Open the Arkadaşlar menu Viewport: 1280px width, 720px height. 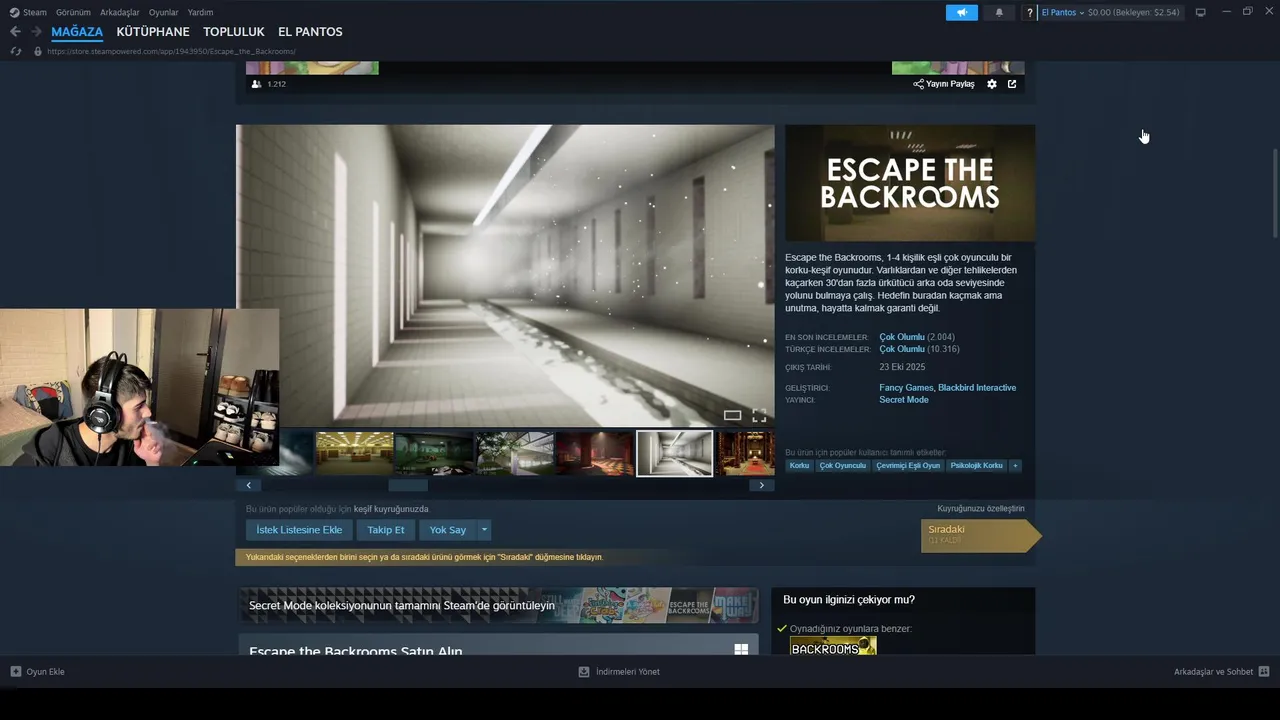tap(120, 12)
